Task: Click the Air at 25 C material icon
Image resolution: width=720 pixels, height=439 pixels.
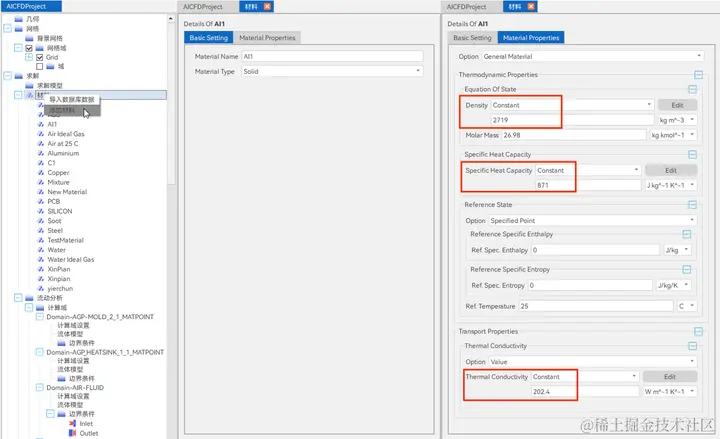Action: tap(40, 144)
